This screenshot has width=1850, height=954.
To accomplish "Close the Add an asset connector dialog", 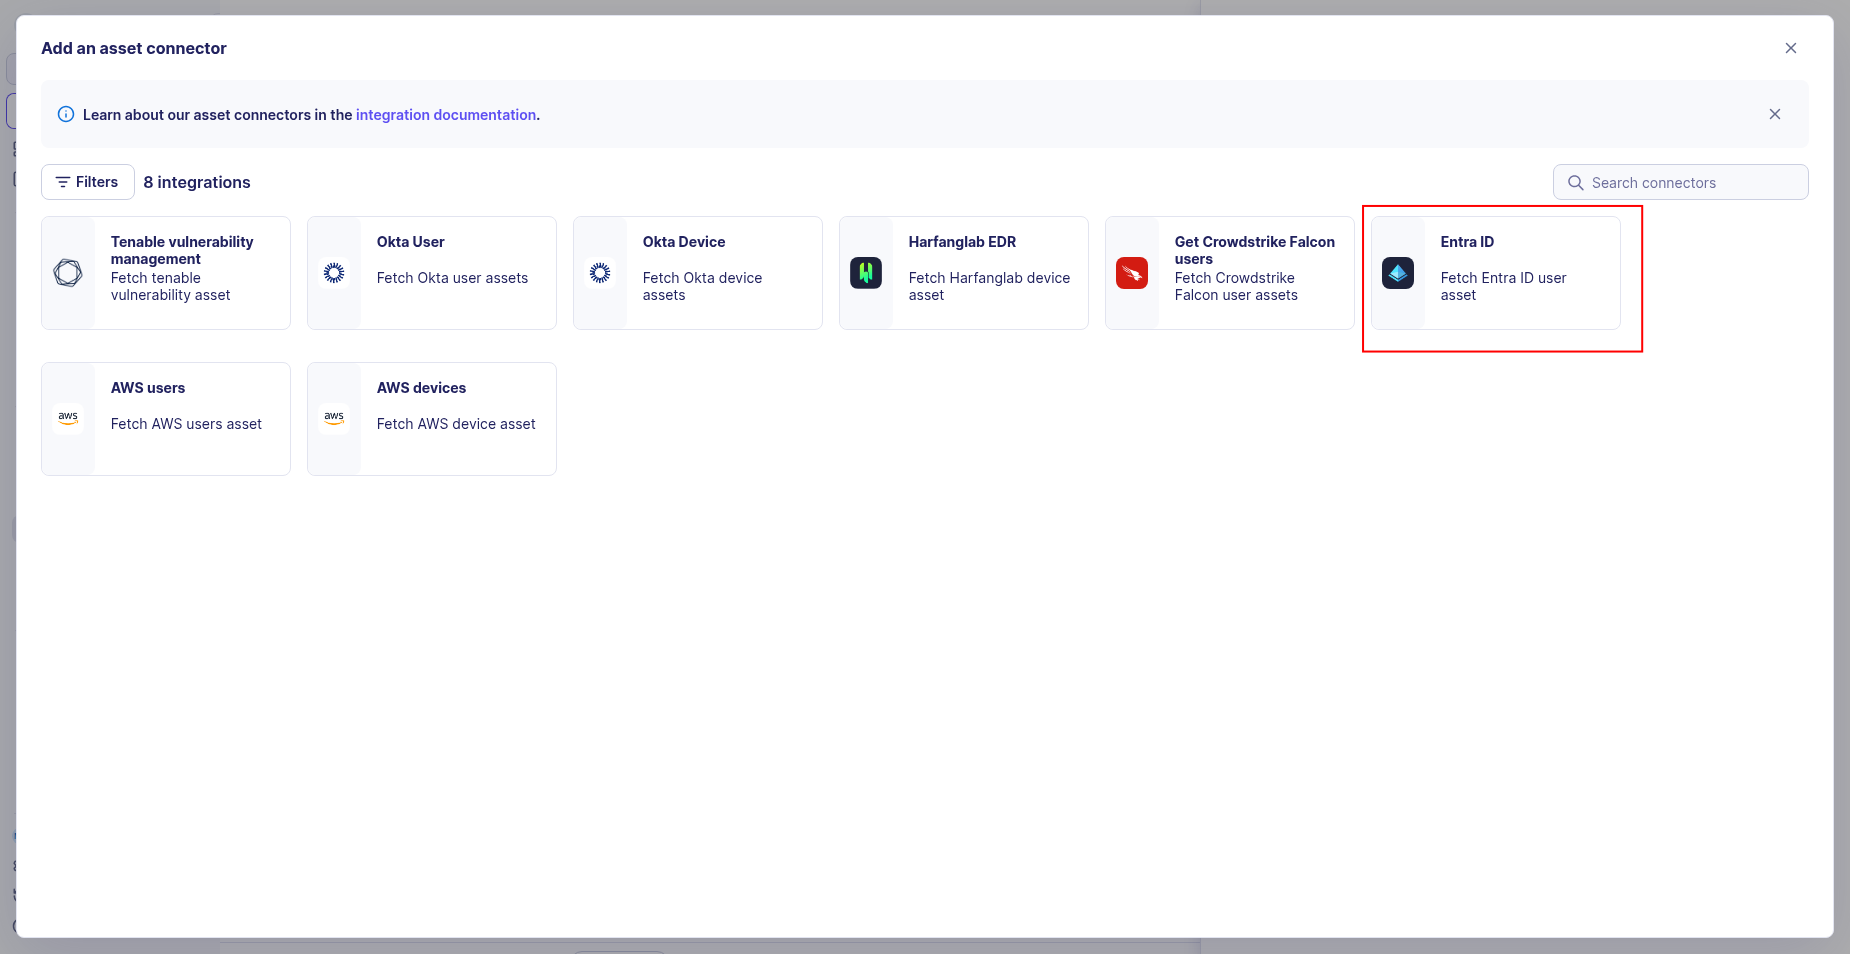I will [1790, 47].
